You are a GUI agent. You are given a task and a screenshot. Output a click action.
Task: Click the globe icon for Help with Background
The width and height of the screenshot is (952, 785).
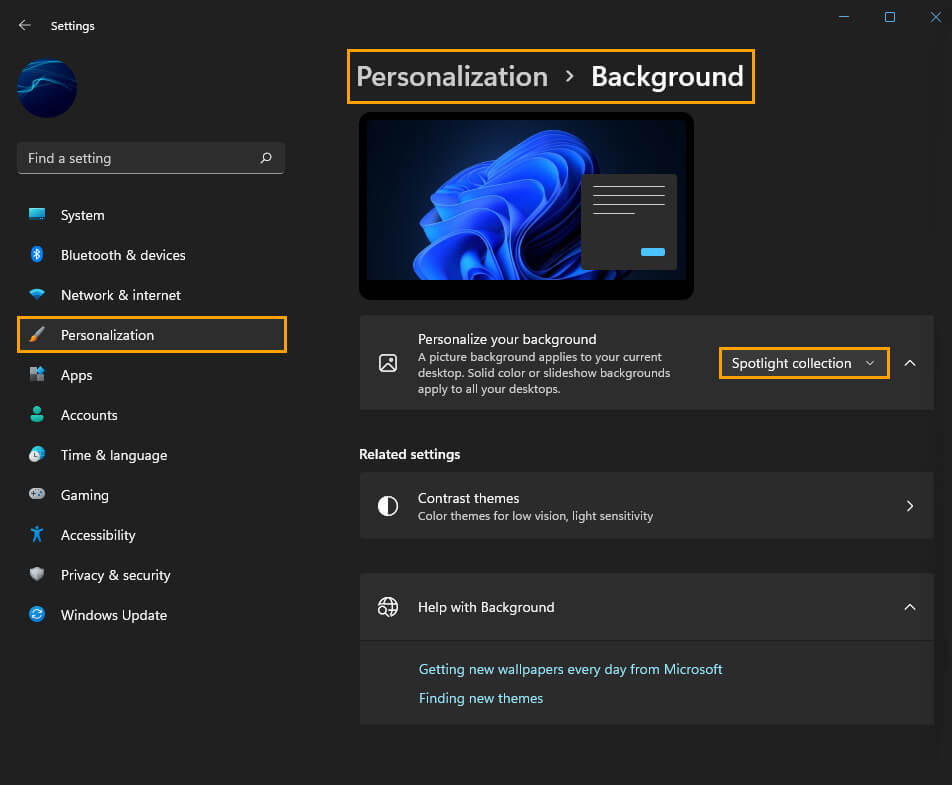[388, 607]
